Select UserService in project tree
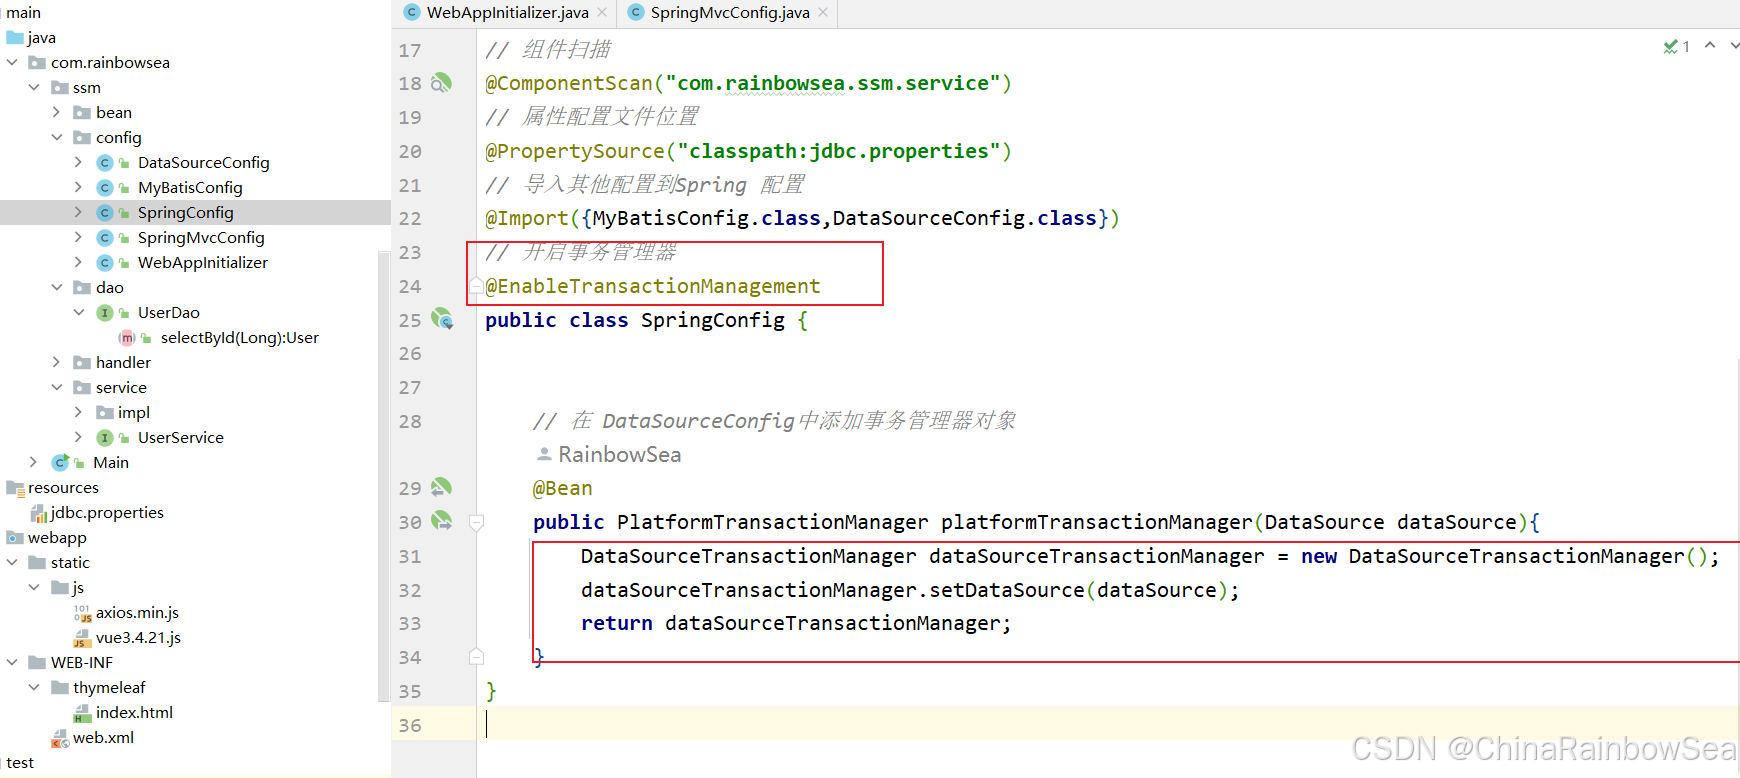Viewport: 1740px width, 778px height. [181, 437]
